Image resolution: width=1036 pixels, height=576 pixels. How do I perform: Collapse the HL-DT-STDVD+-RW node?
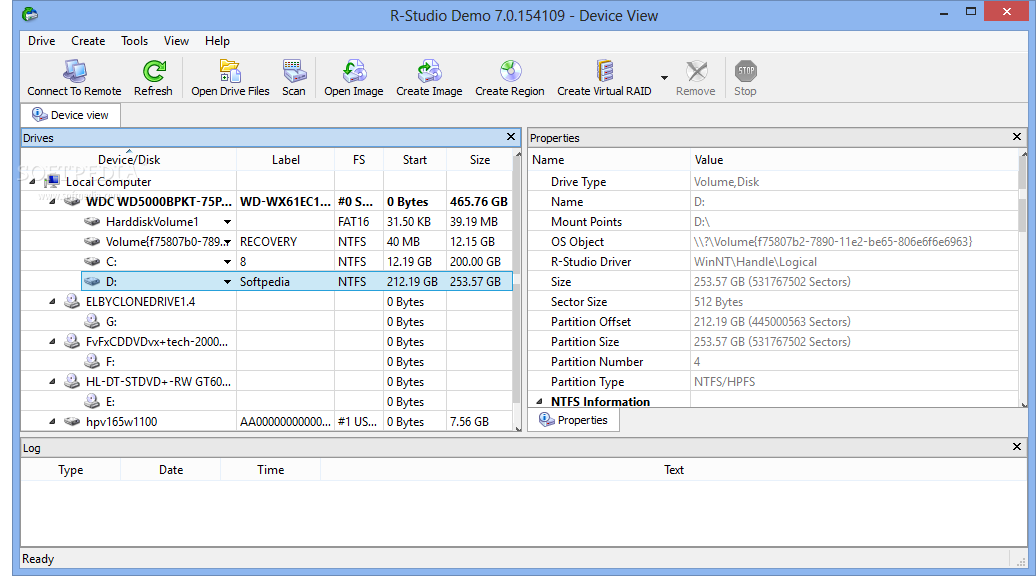coord(52,382)
